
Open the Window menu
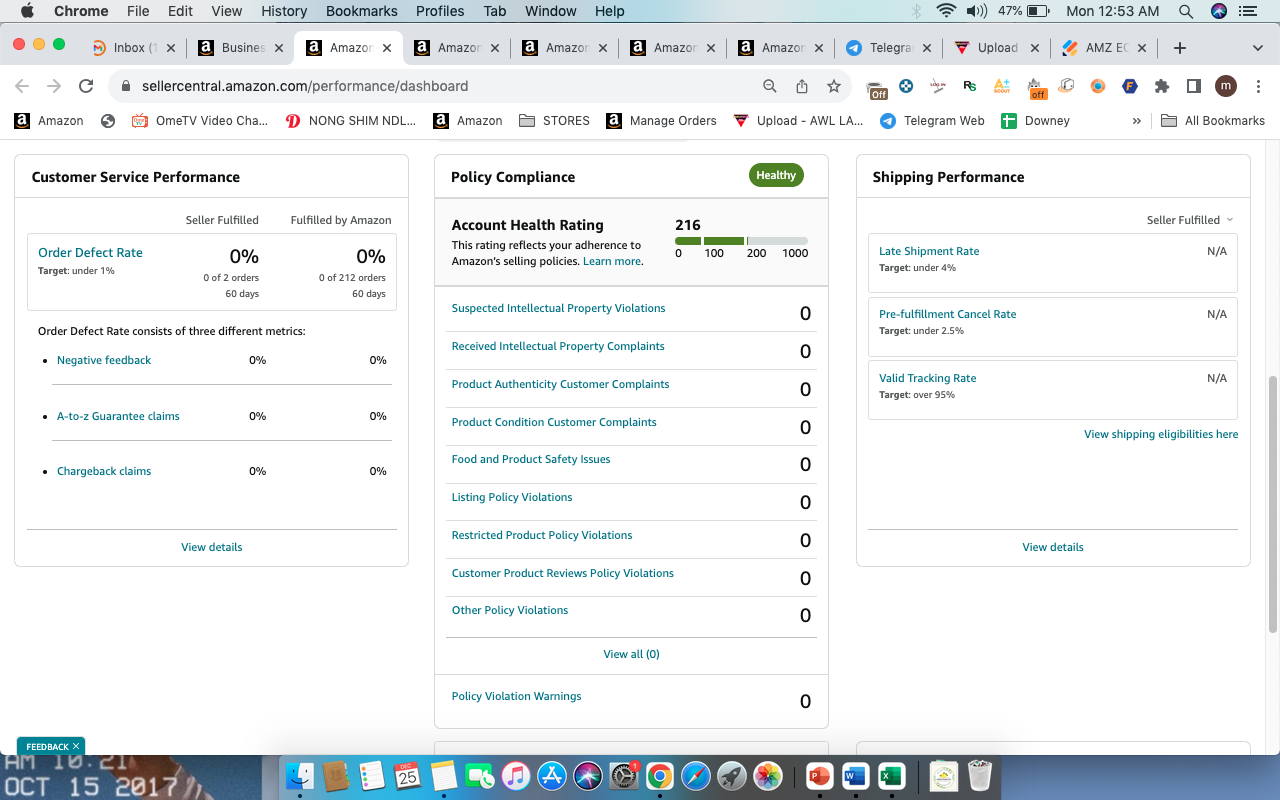tap(551, 11)
